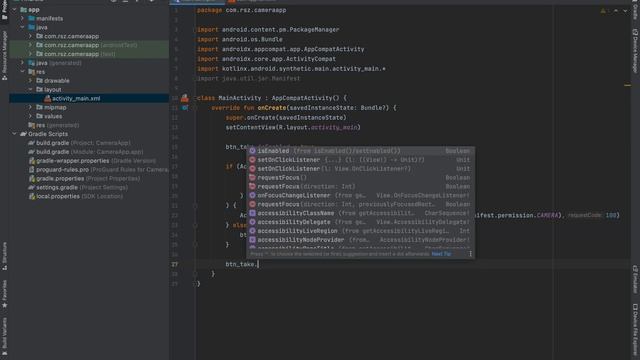
Task: Collapse the app module node
Action: click(15, 9)
